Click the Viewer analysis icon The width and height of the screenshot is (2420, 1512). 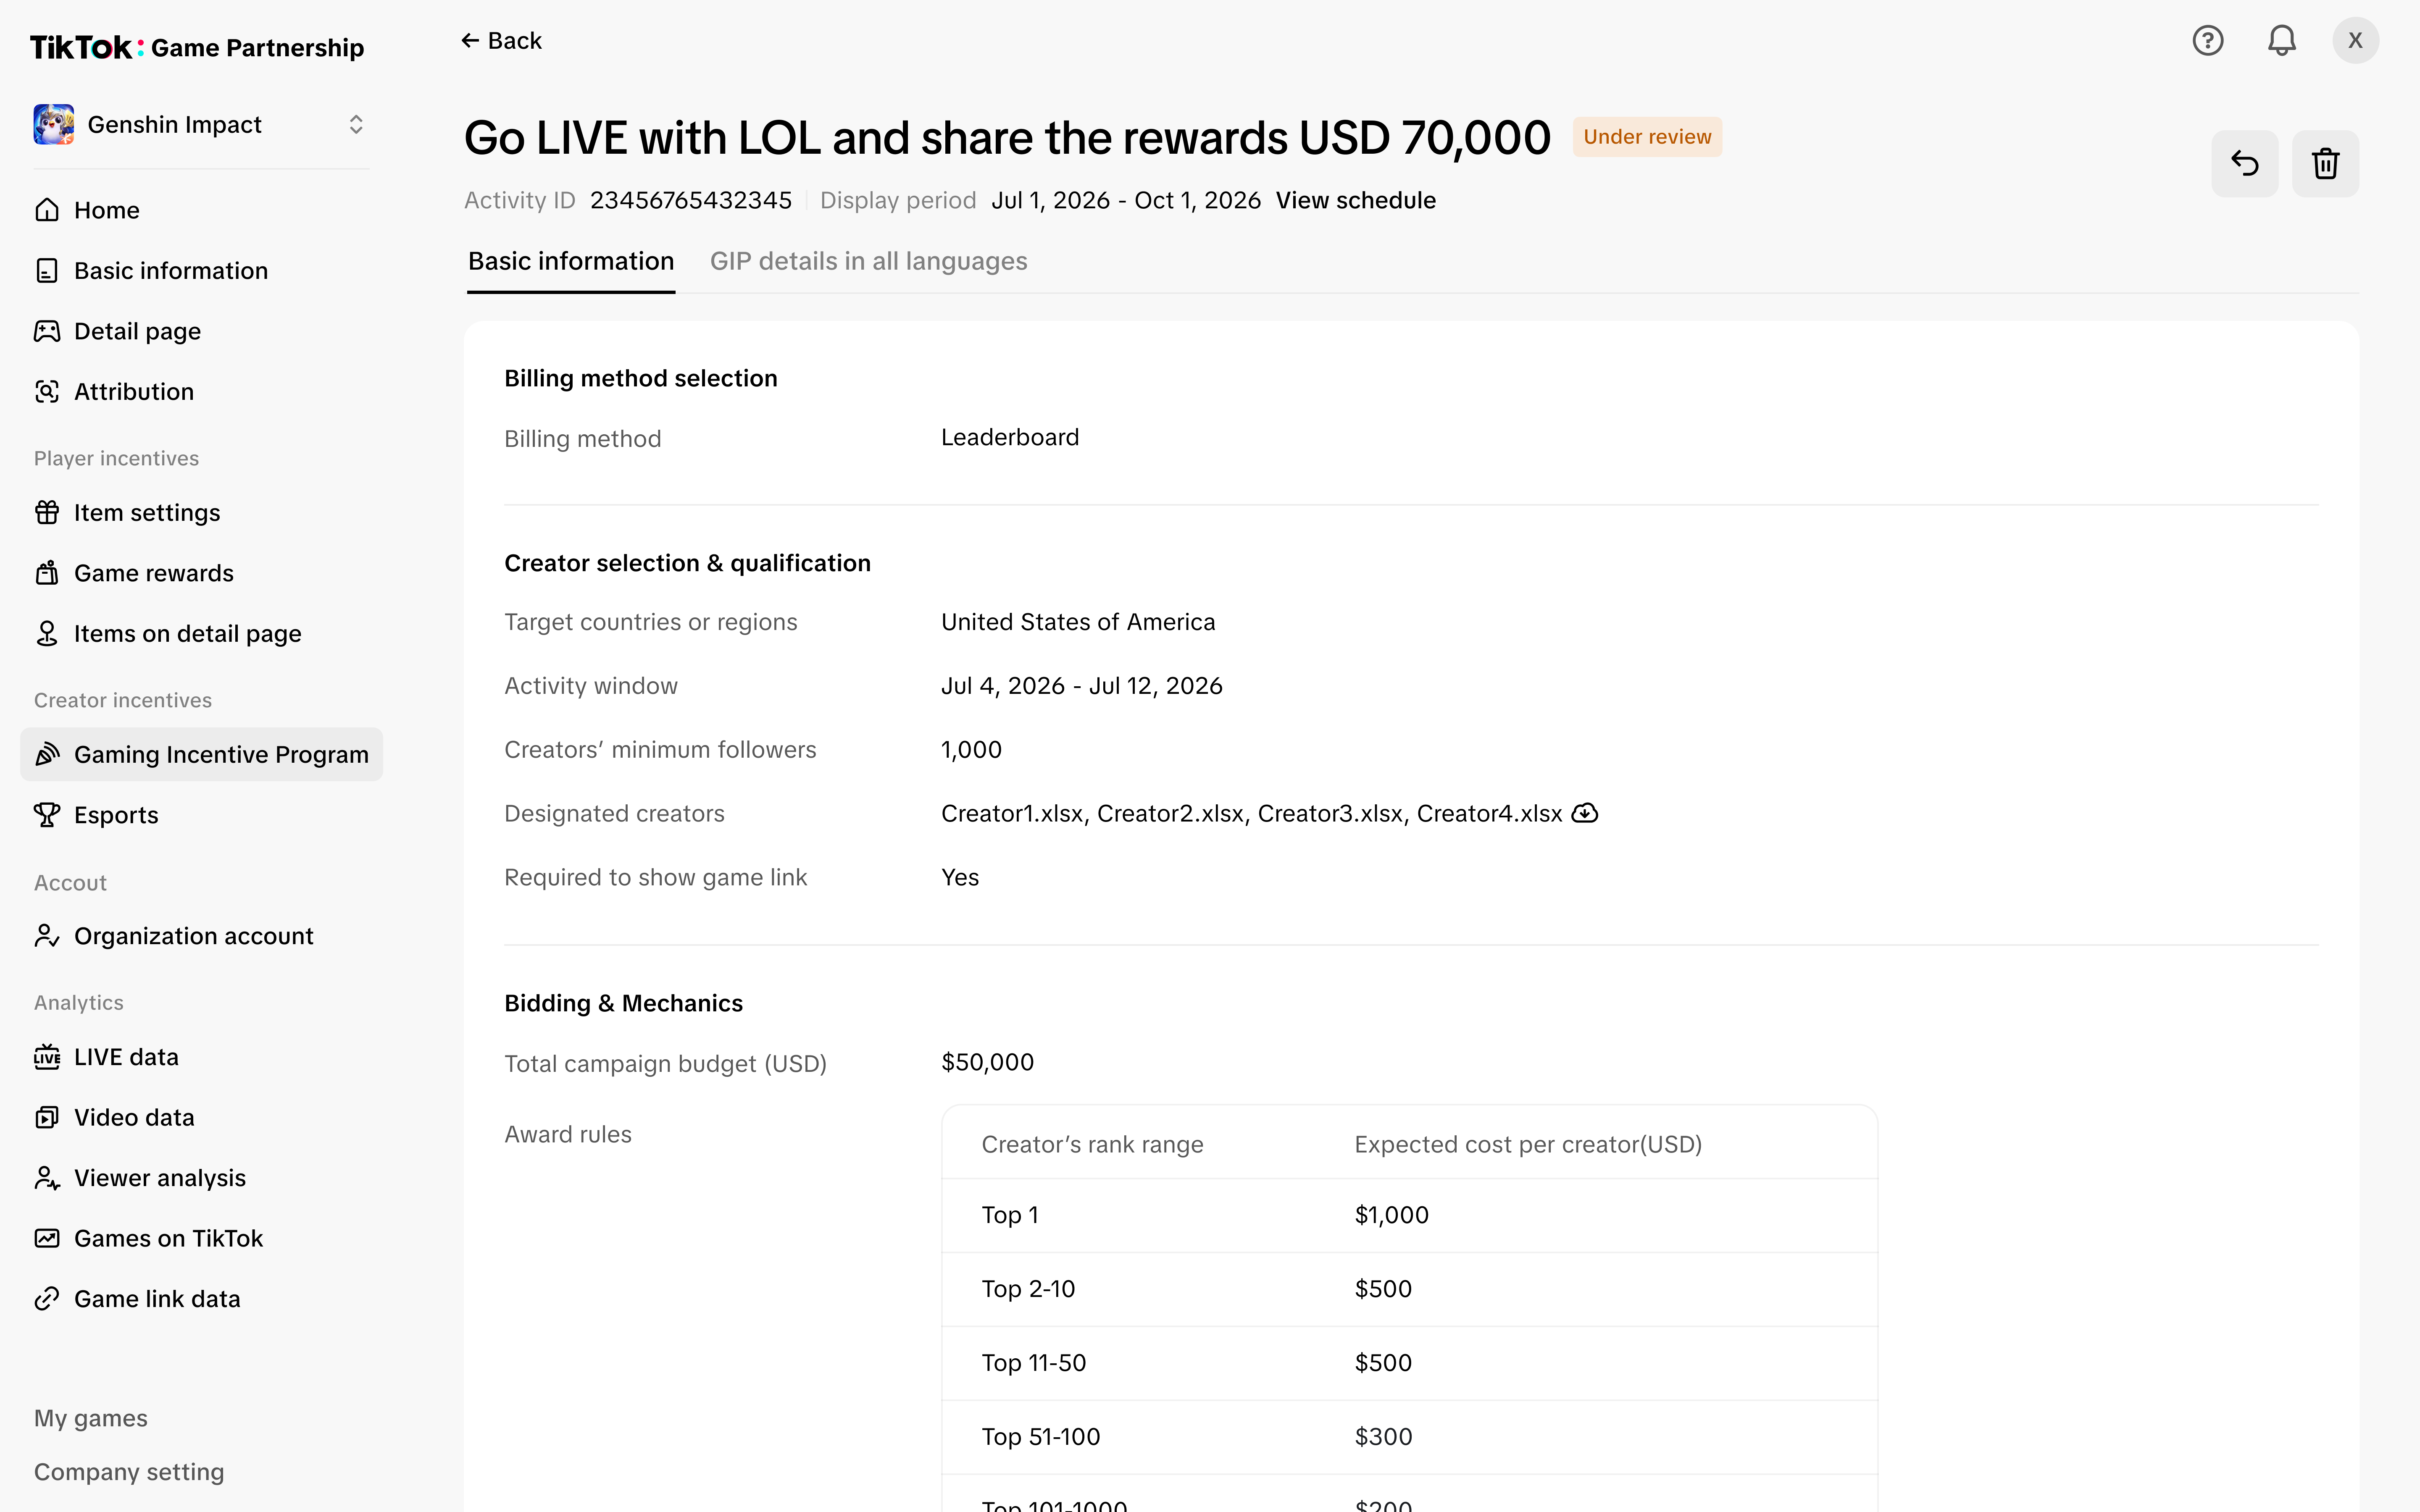point(47,1178)
